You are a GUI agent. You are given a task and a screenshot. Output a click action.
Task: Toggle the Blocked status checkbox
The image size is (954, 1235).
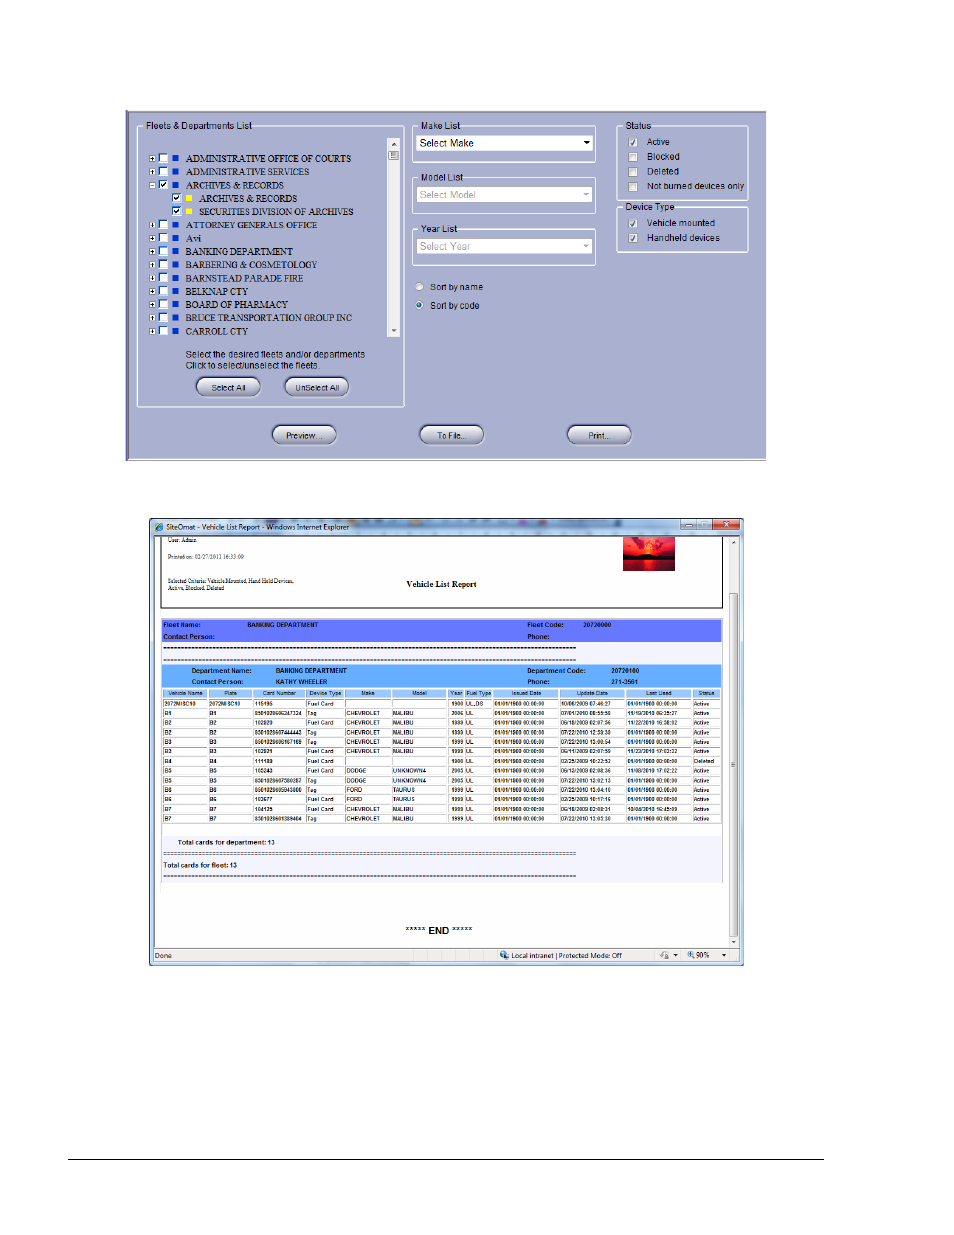pos(633,157)
